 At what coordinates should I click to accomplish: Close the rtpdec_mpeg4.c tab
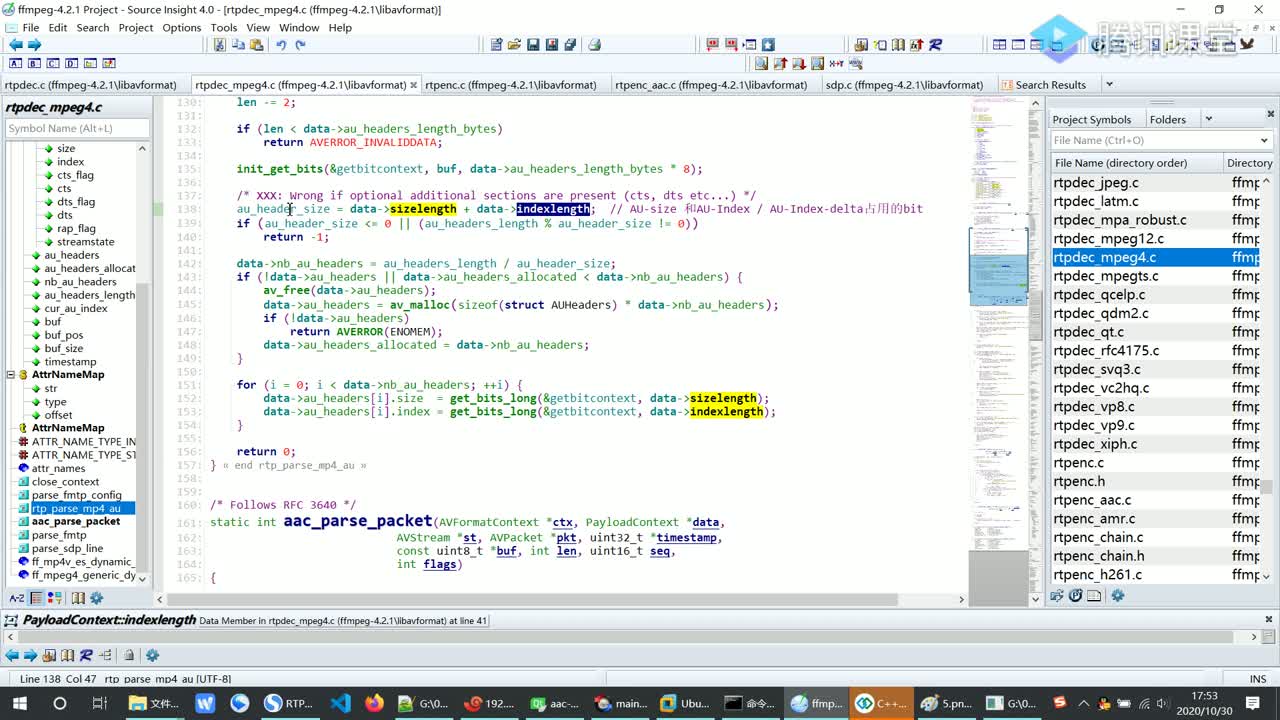pyautogui.click(x=414, y=85)
